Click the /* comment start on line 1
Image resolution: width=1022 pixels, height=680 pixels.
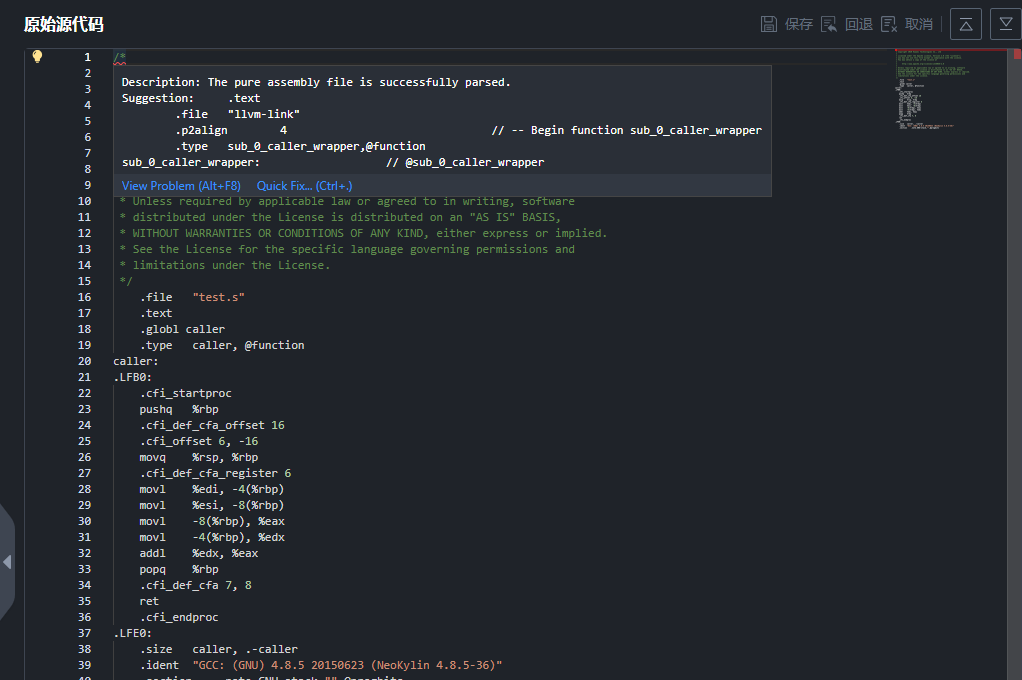point(119,57)
